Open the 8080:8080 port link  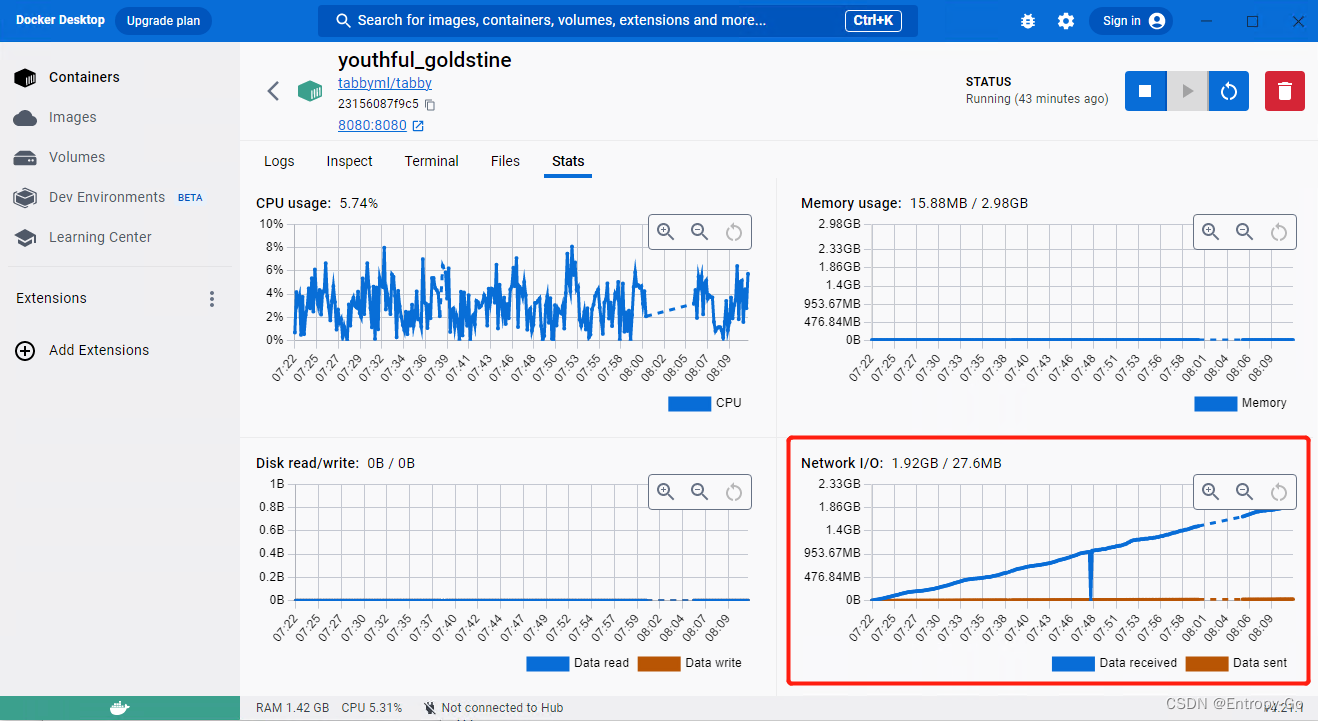(x=374, y=125)
